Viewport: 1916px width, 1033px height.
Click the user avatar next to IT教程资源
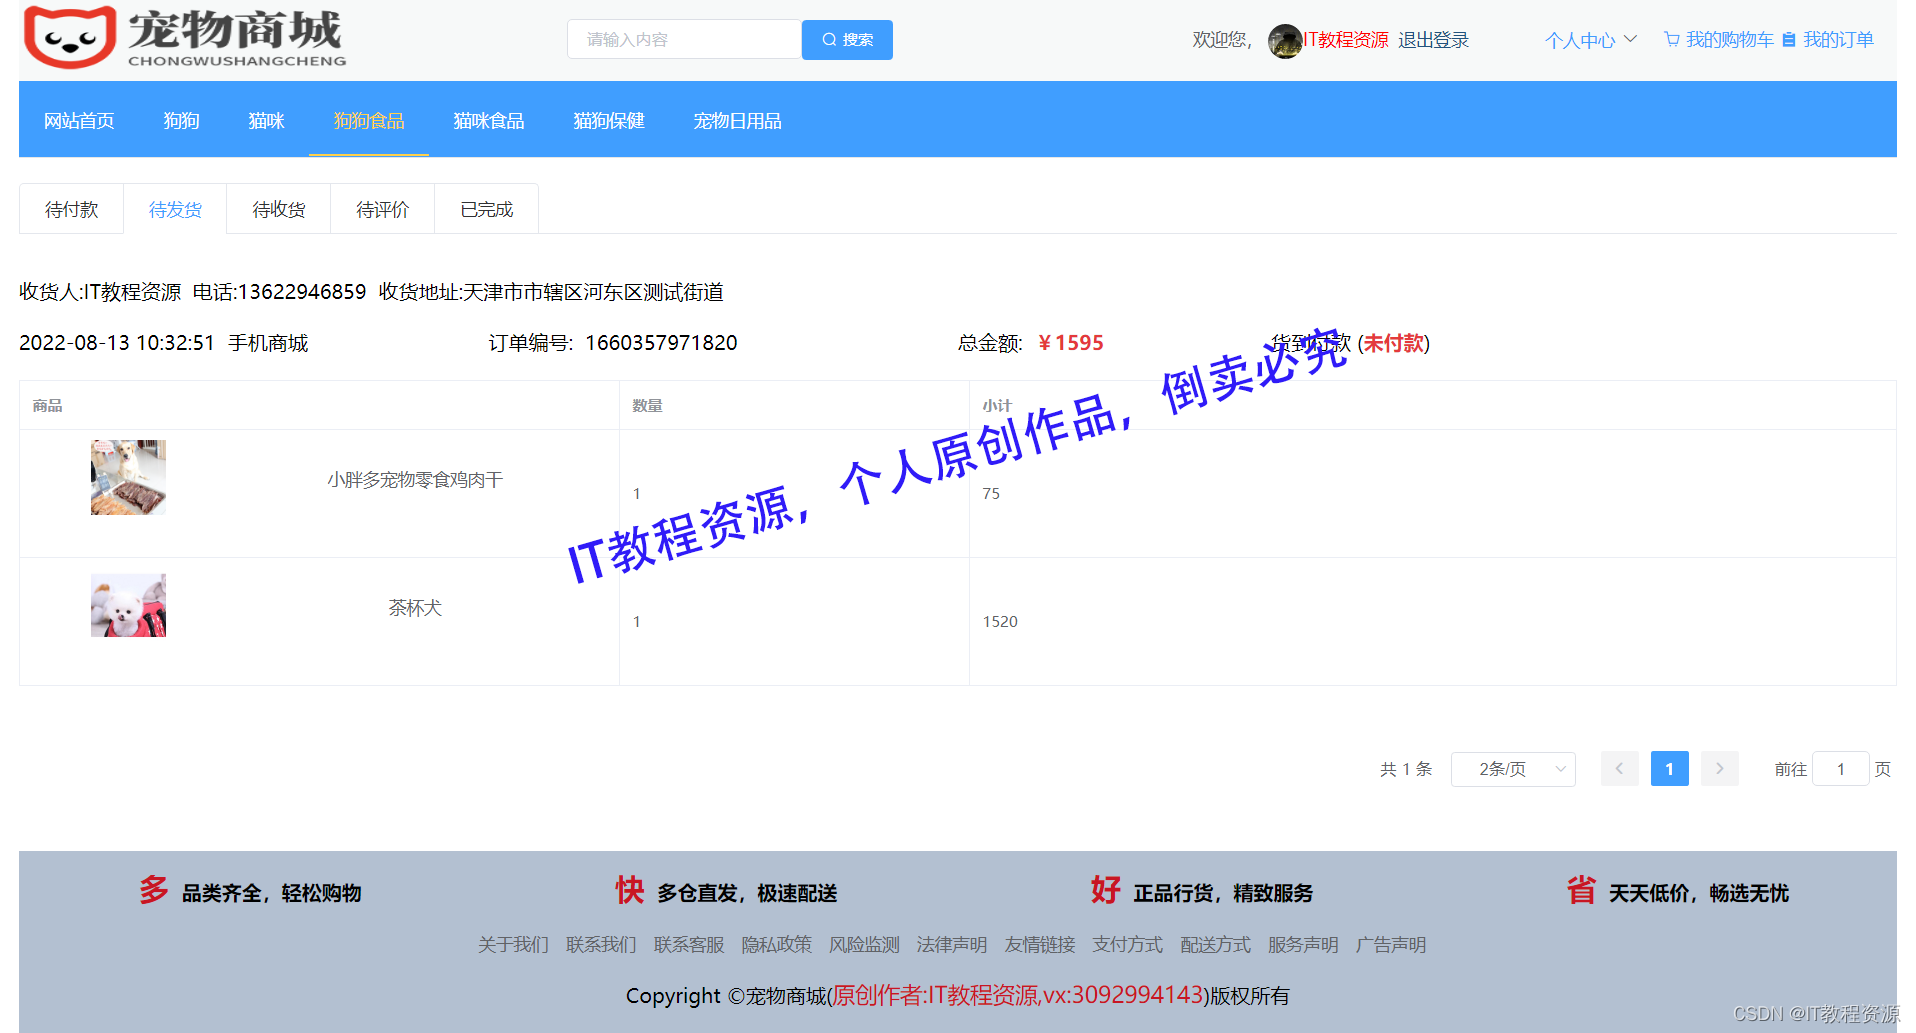(1284, 41)
